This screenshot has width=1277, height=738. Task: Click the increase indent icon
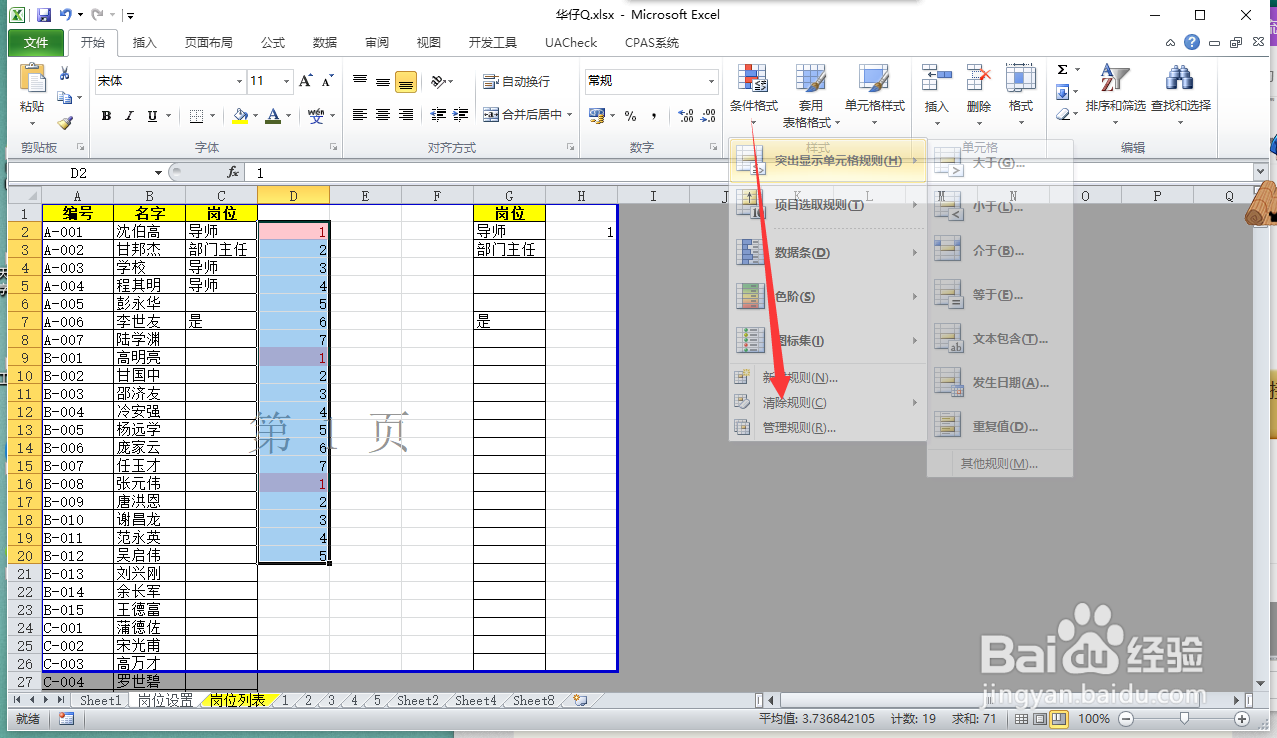tap(460, 115)
